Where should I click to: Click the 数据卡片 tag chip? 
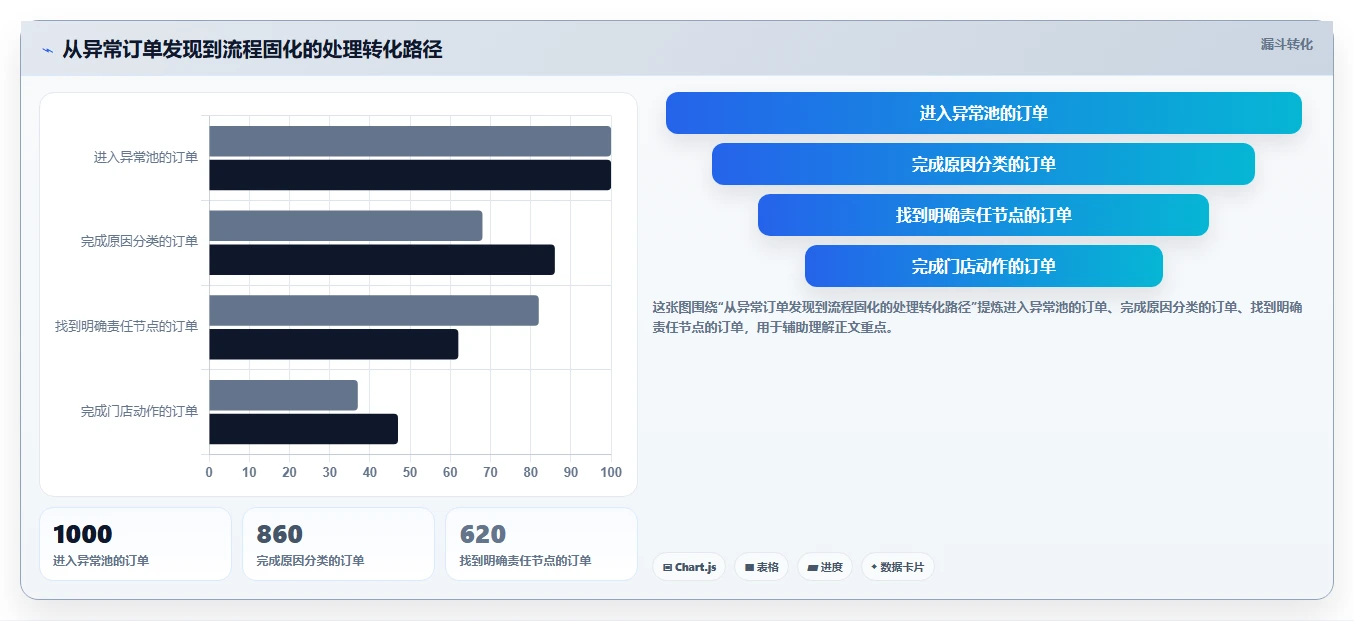point(897,567)
